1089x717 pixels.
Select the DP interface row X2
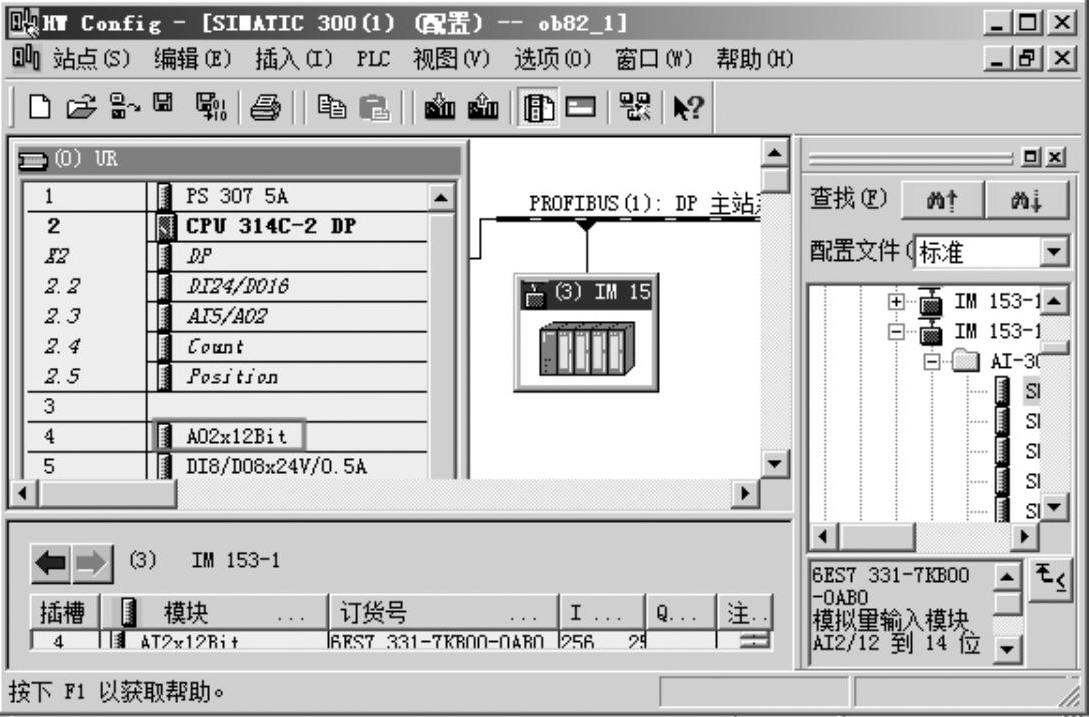coord(226,256)
